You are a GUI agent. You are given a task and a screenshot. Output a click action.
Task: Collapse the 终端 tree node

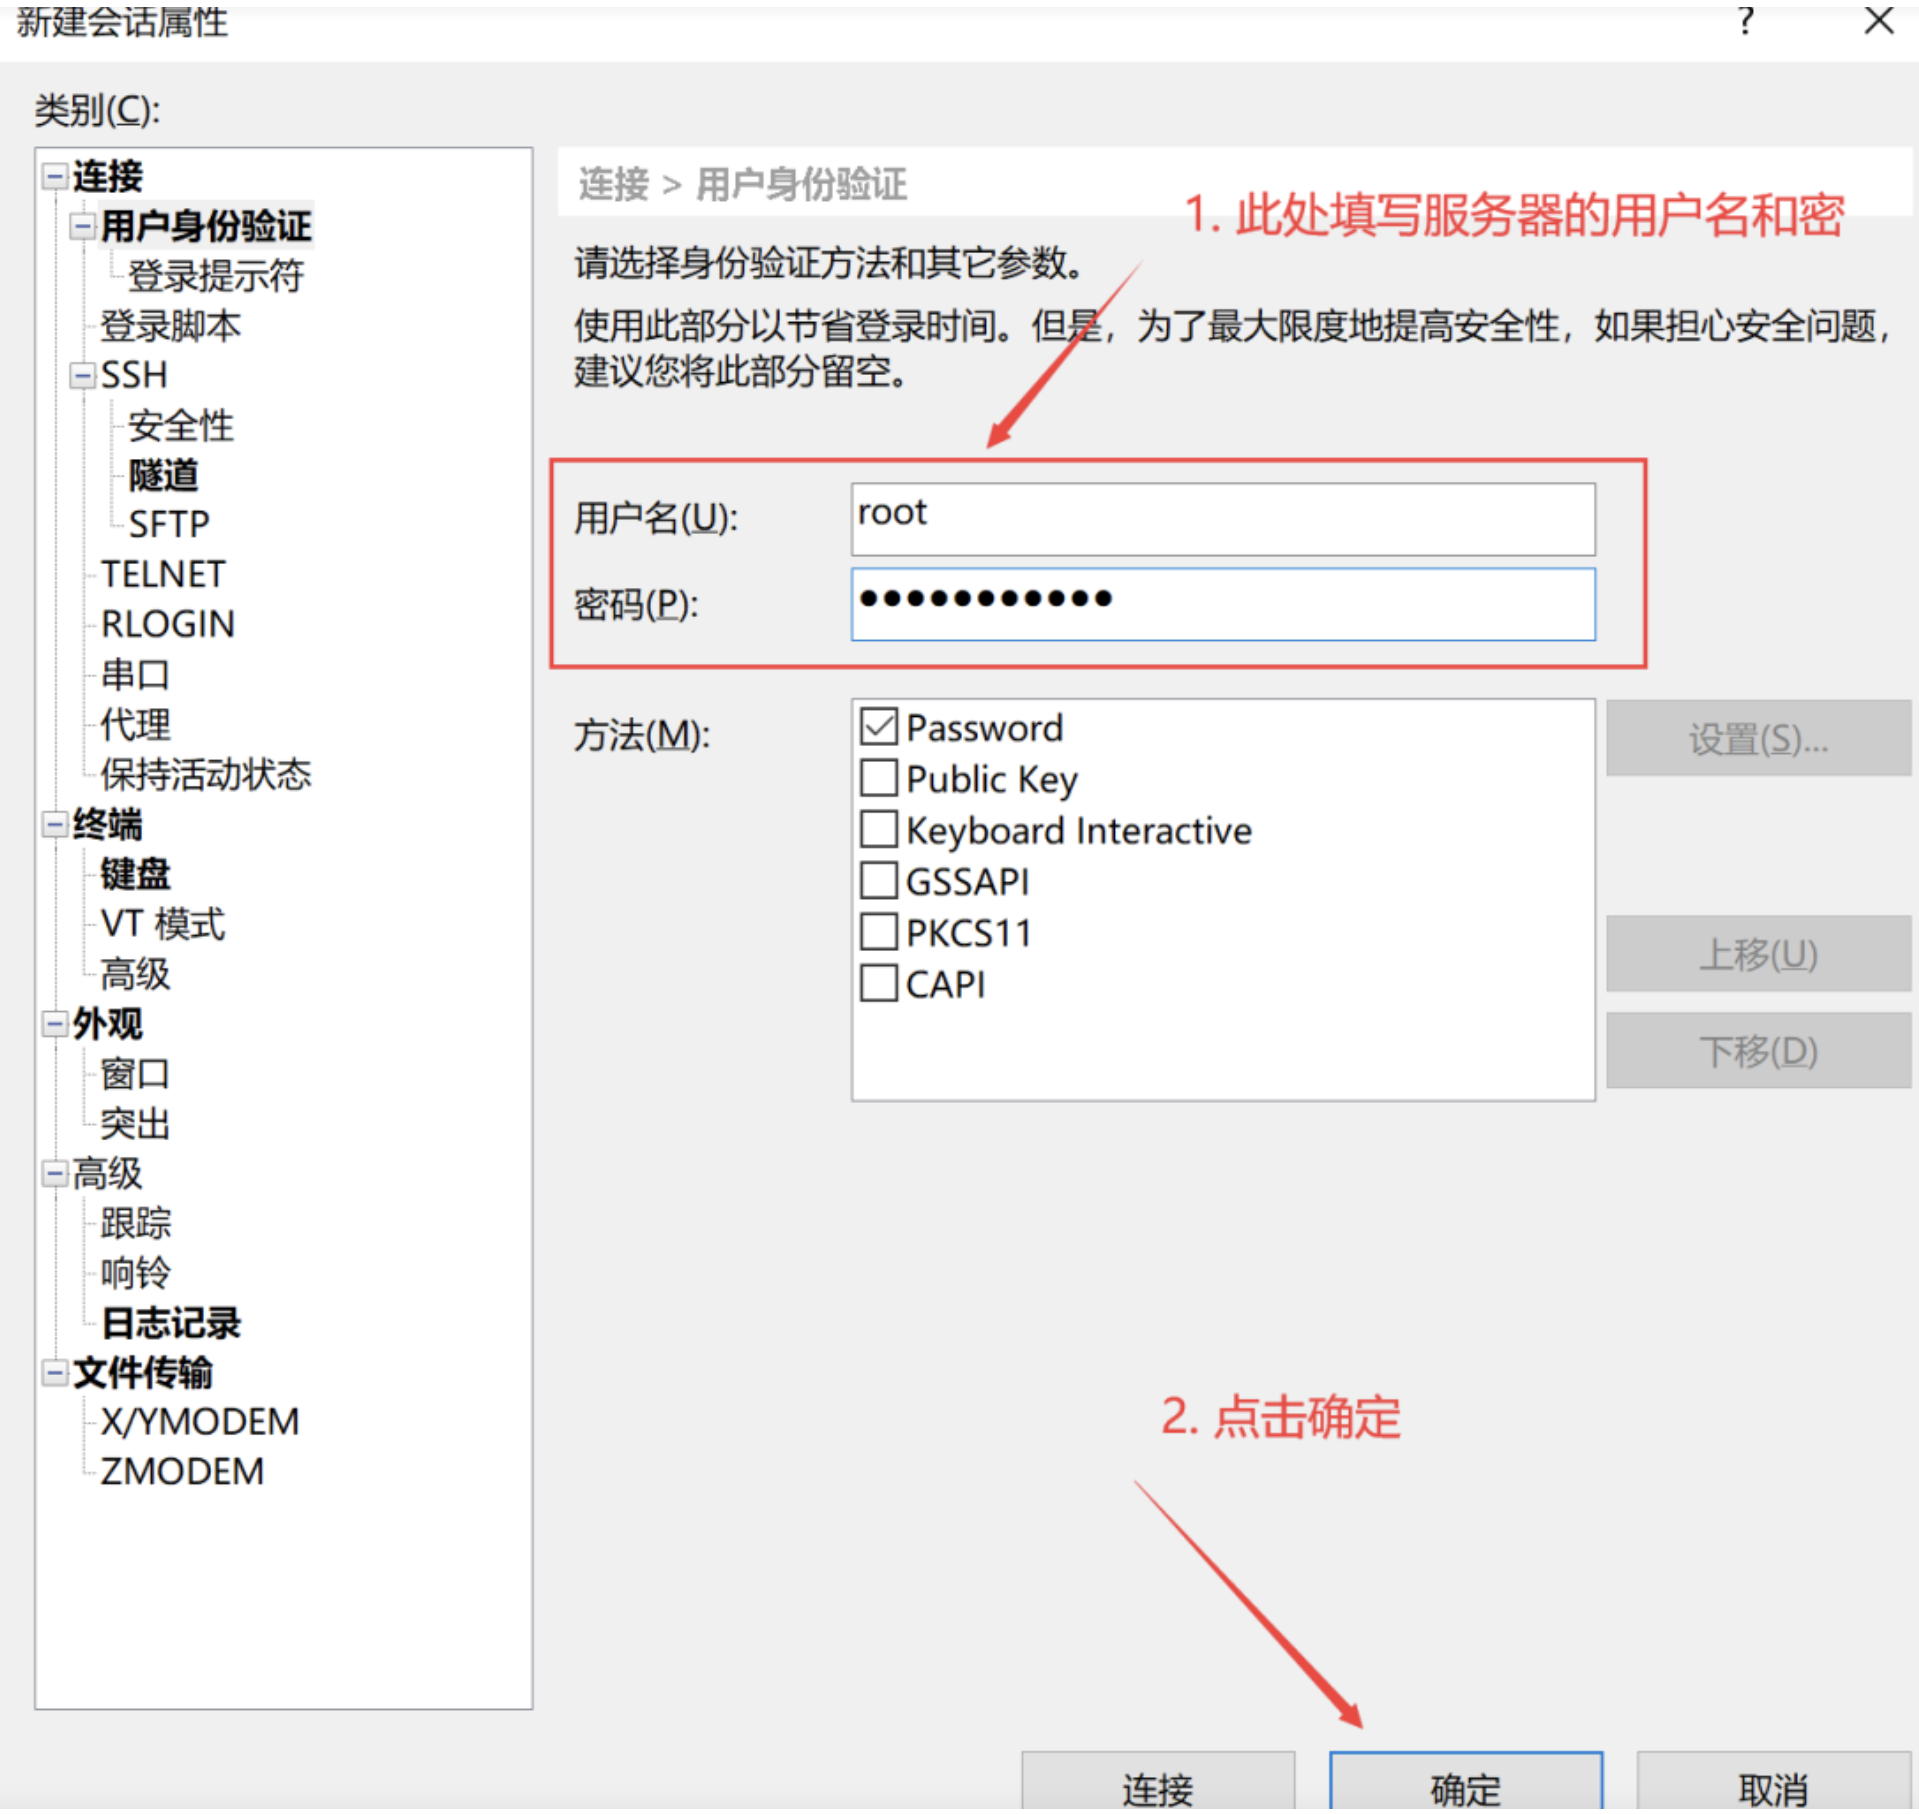click(x=54, y=825)
